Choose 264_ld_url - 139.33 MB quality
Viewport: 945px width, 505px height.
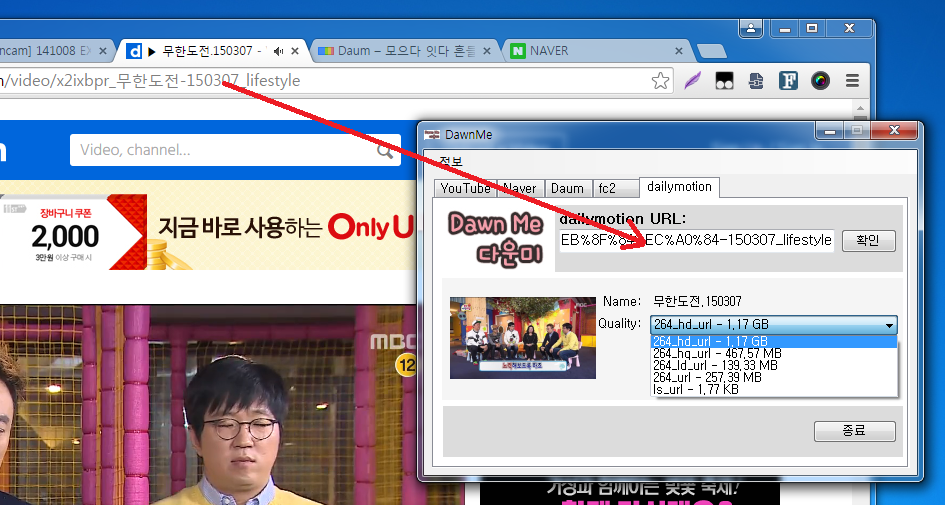774,366
